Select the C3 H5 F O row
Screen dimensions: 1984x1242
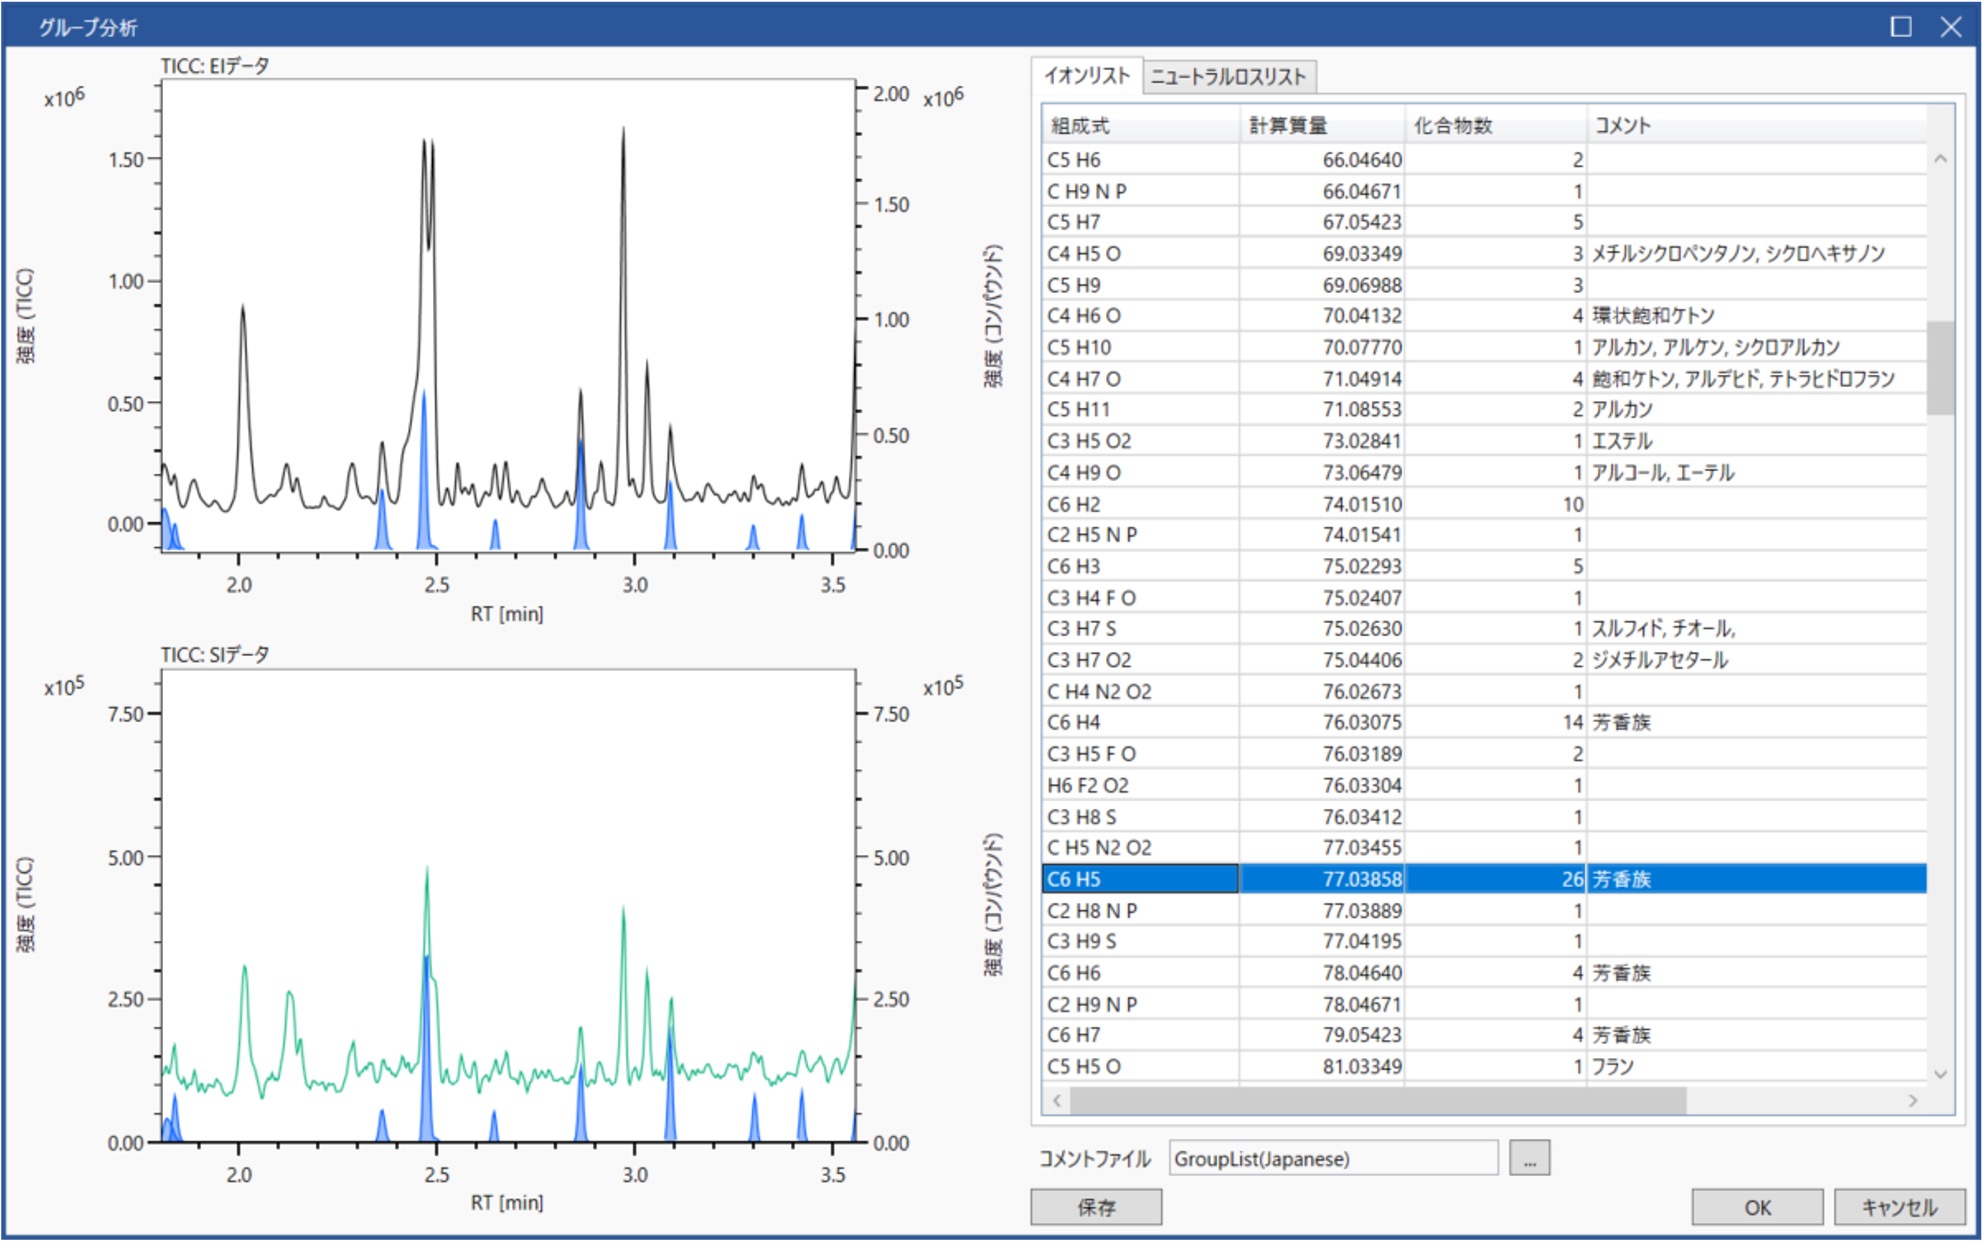pos(1484,754)
